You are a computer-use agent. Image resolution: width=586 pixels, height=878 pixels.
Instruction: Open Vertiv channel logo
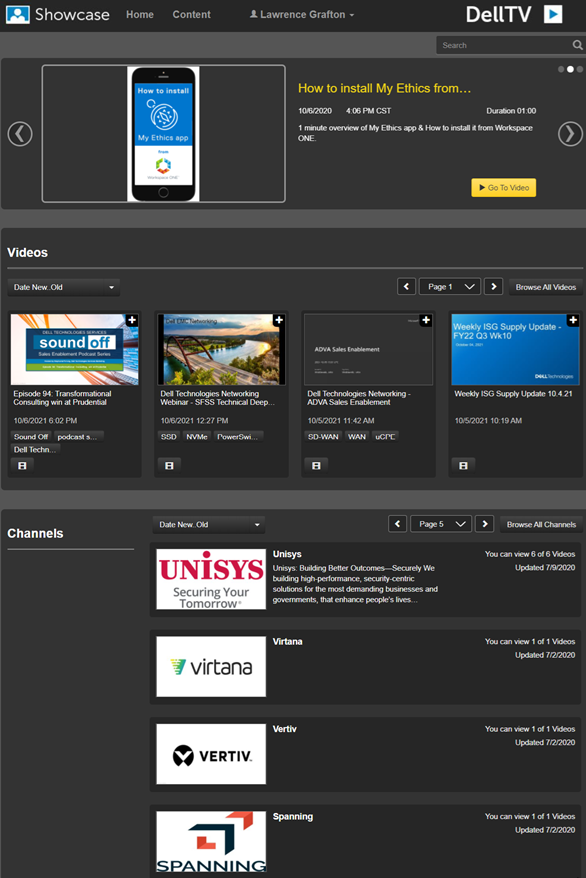(x=211, y=754)
